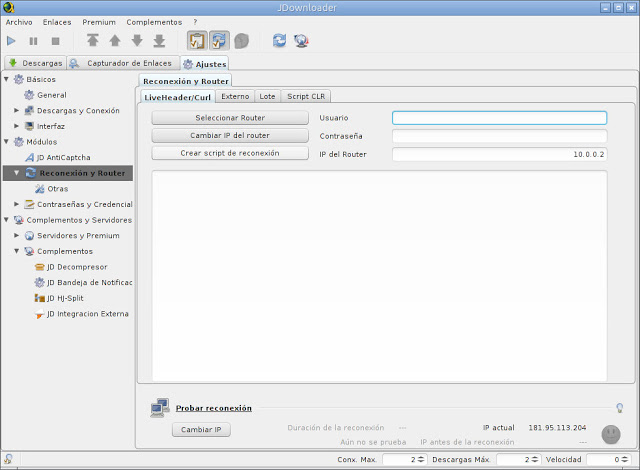Focus the Contraseña input field
The image size is (640, 470).
click(499, 136)
